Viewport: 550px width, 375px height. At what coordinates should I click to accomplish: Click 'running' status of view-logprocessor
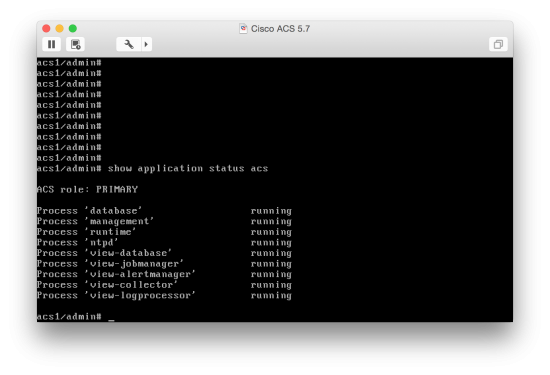(271, 296)
